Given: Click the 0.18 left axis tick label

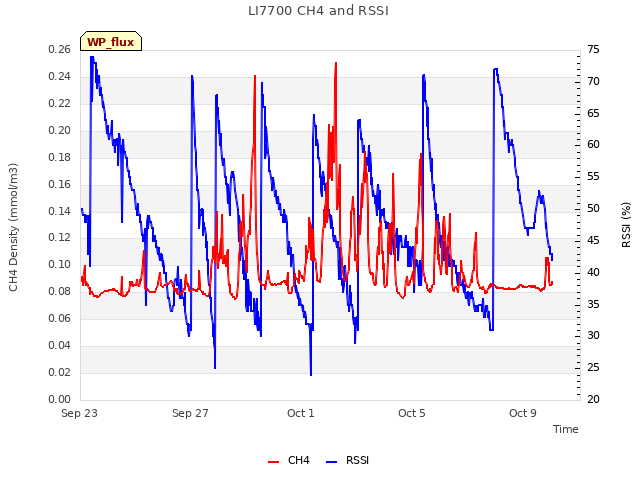Looking at the screenshot, I should (60, 157).
